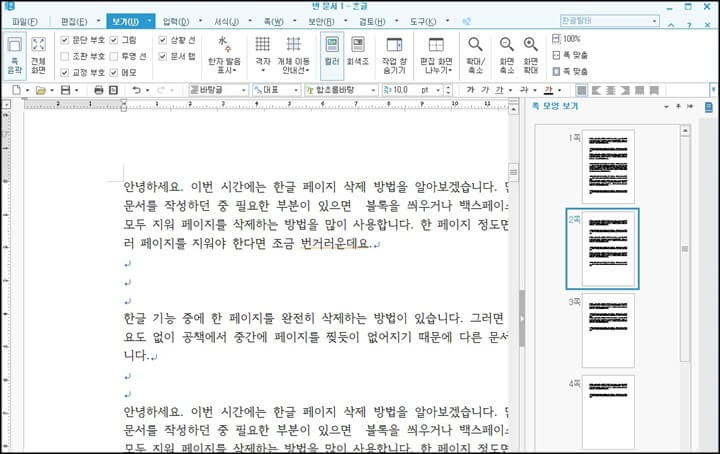This screenshot has height=454, width=720.
Task: Click 화면 축소 zoom out icon
Action: pos(506,56)
